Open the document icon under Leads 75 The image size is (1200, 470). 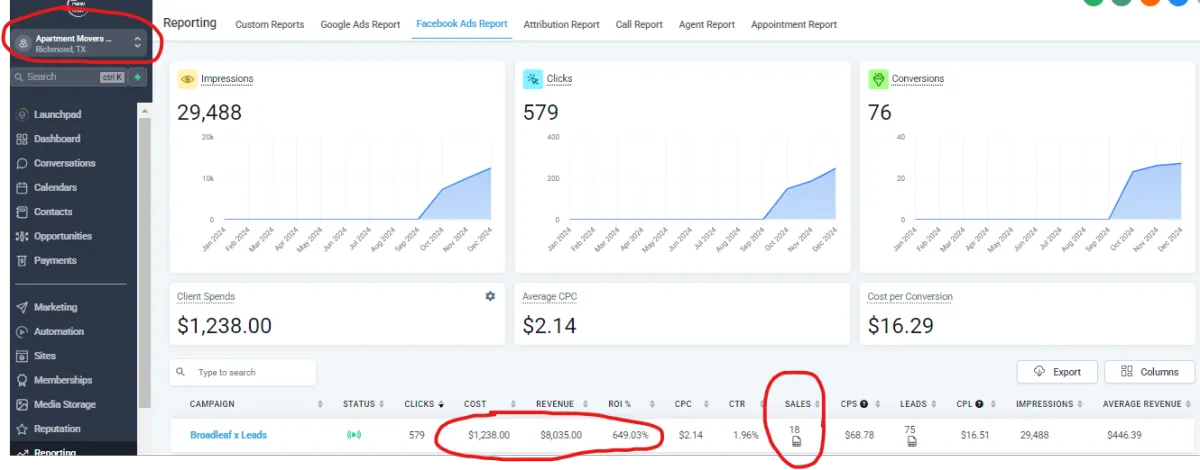click(910, 441)
